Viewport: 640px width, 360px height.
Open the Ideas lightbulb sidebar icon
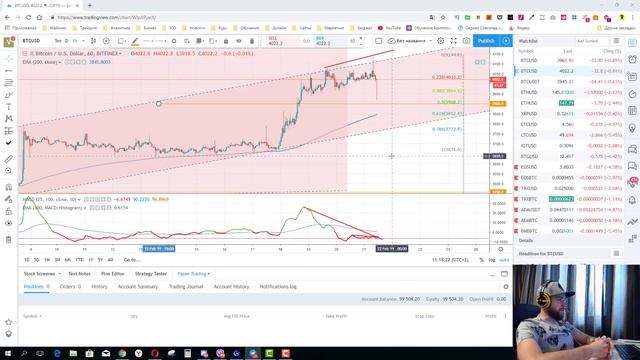coord(632,129)
